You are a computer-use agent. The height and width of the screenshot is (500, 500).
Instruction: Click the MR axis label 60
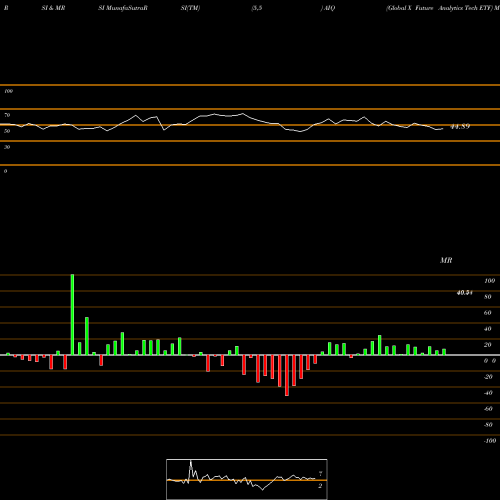click(488, 313)
